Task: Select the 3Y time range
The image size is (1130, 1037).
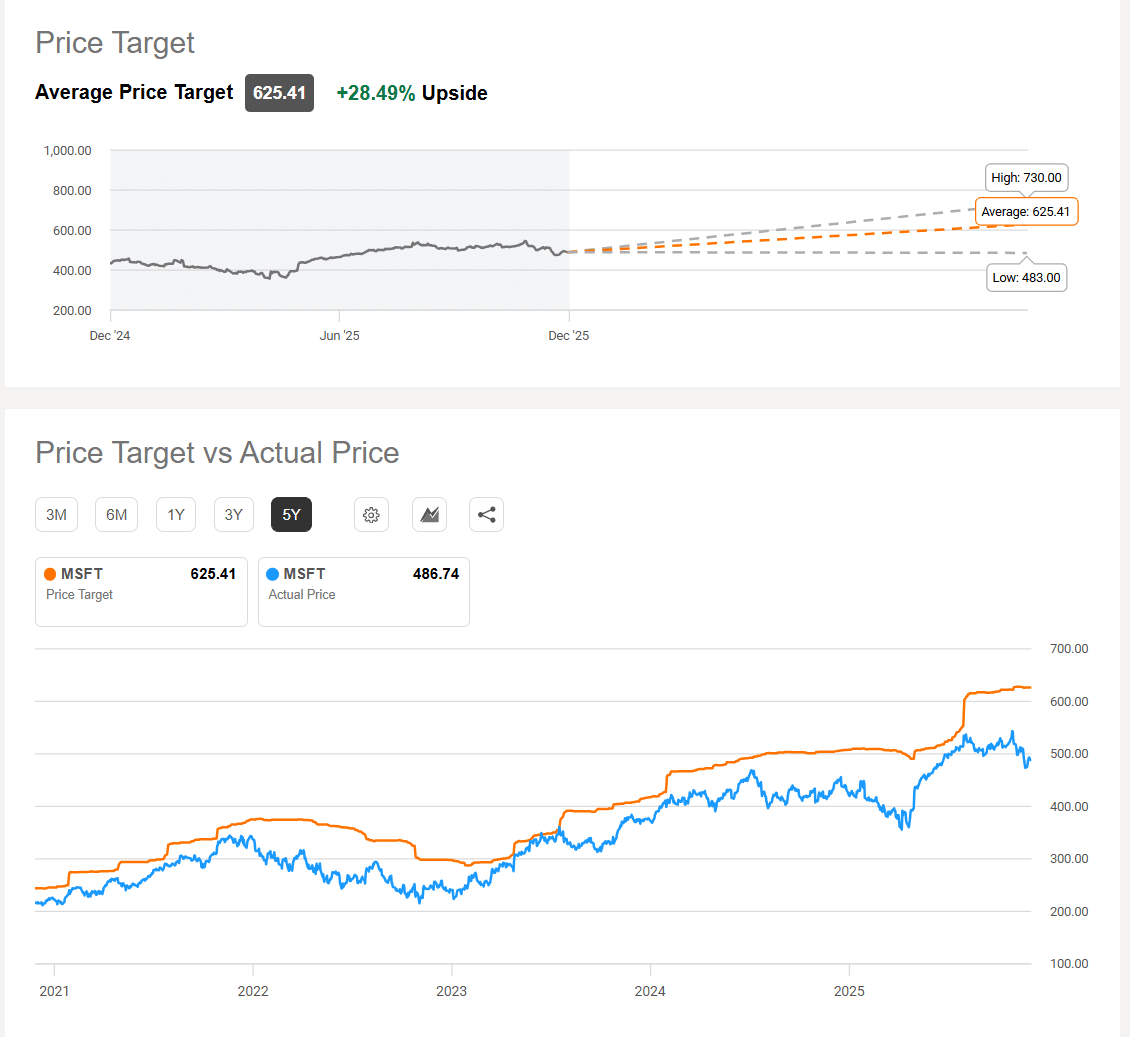Action: coord(233,515)
